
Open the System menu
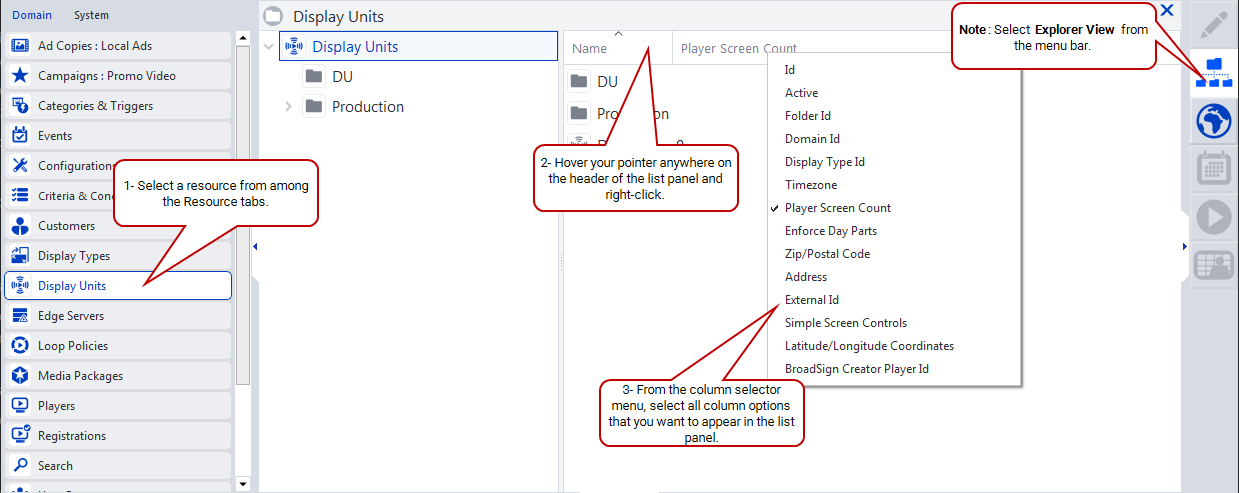[x=91, y=15]
